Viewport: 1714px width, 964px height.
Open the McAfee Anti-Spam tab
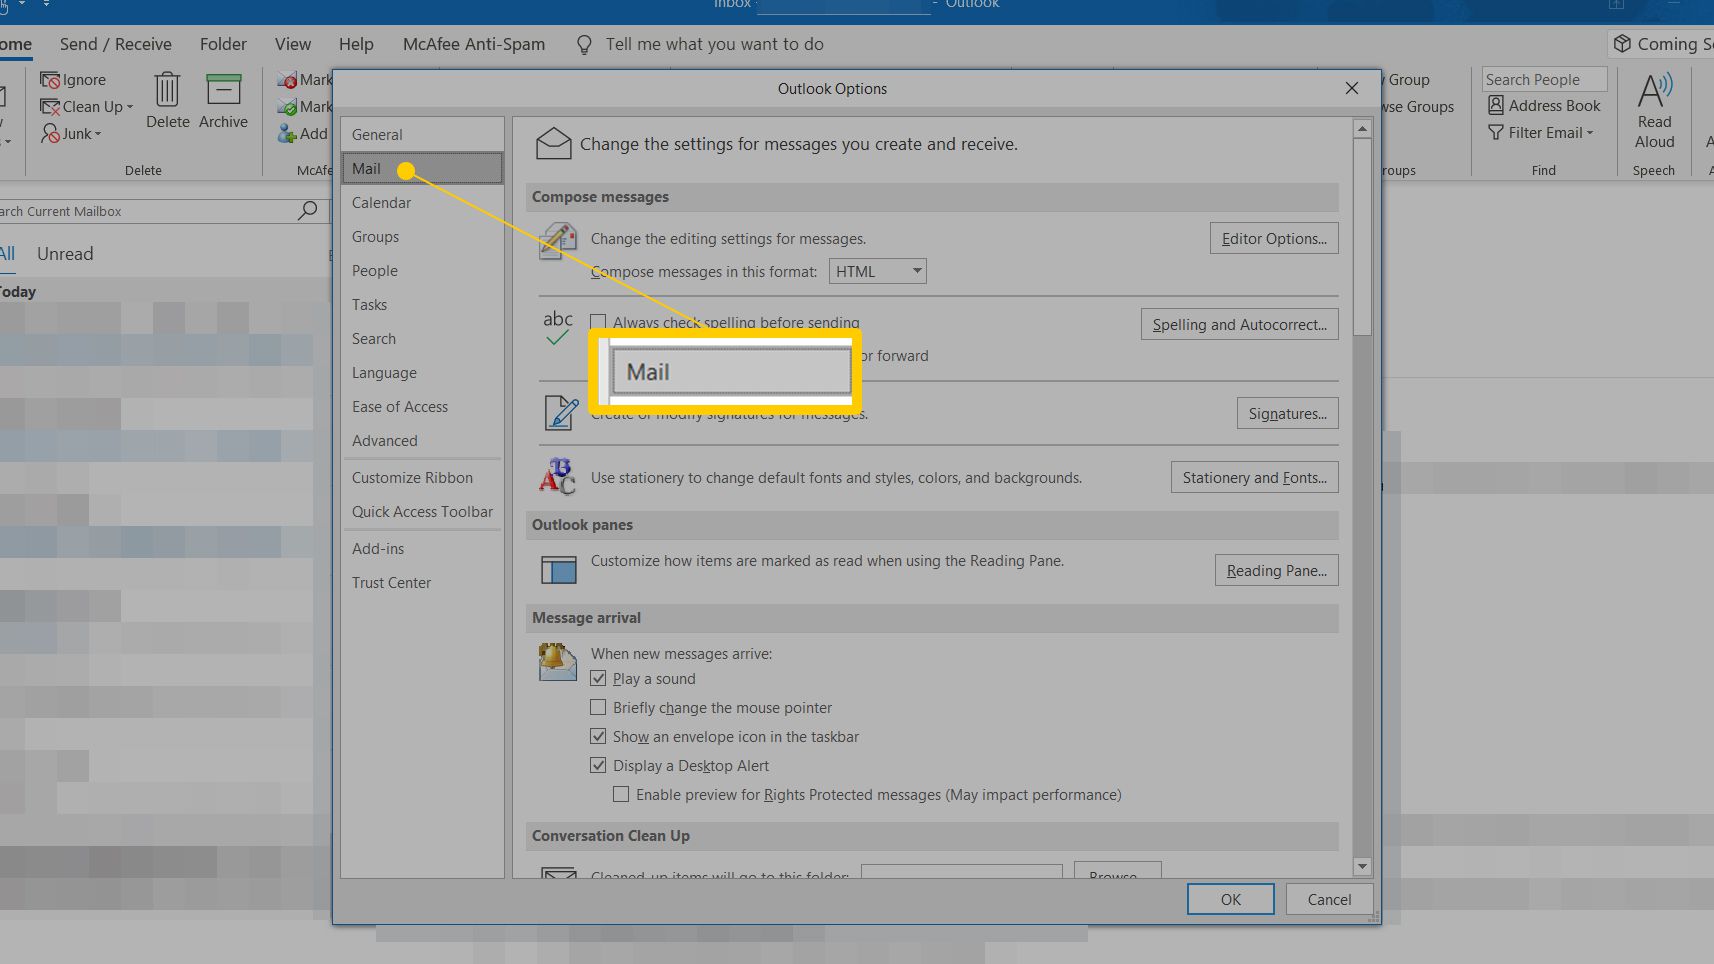point(474,44)
